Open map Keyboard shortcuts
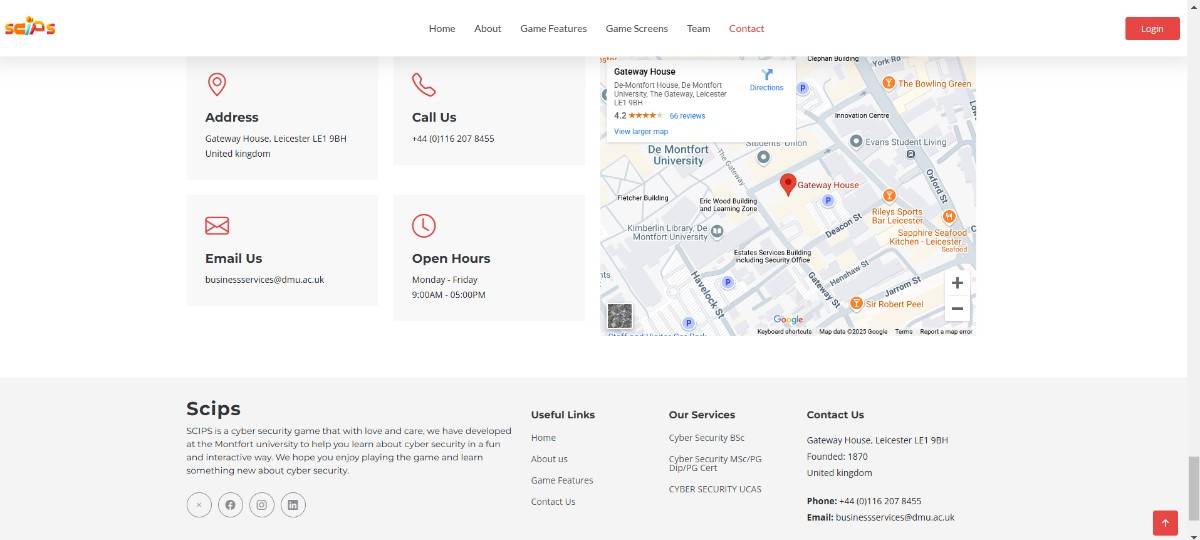Viewport: 1200px width, 540px height. [784, 331]
